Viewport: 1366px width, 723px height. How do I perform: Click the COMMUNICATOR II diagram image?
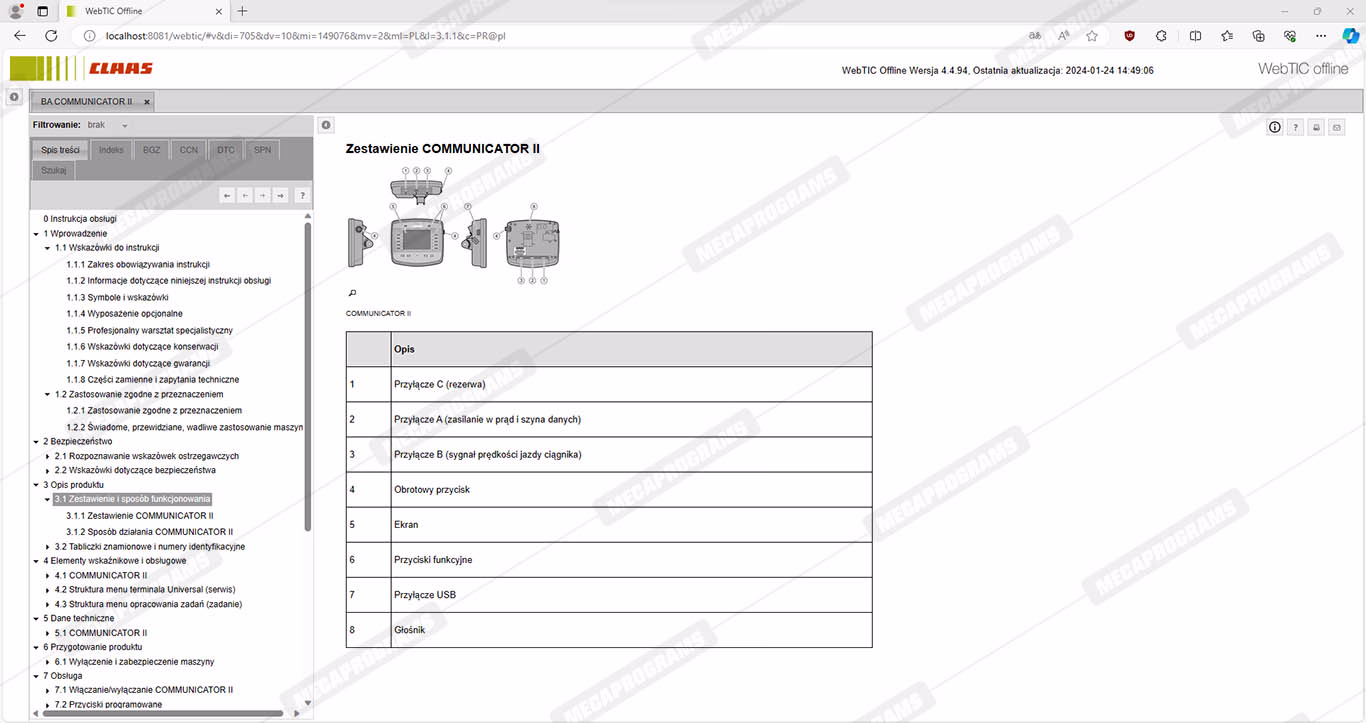point(454,226)
